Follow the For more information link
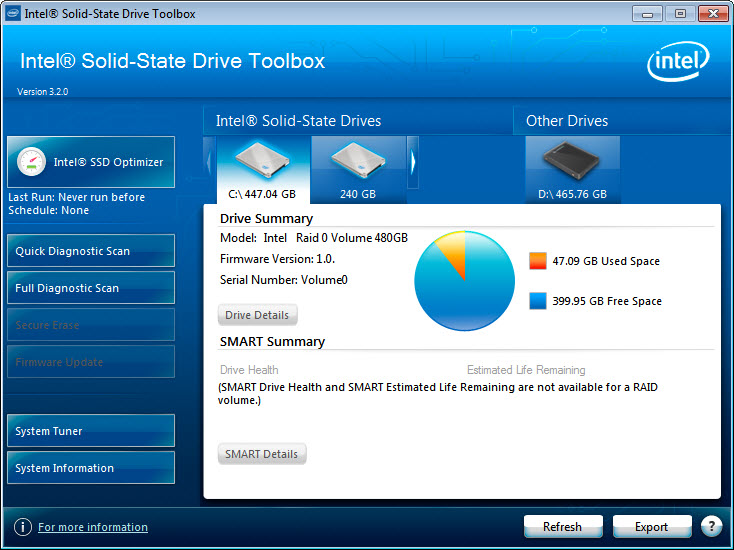This screenshot has height=550, width=734. (93, 527)
